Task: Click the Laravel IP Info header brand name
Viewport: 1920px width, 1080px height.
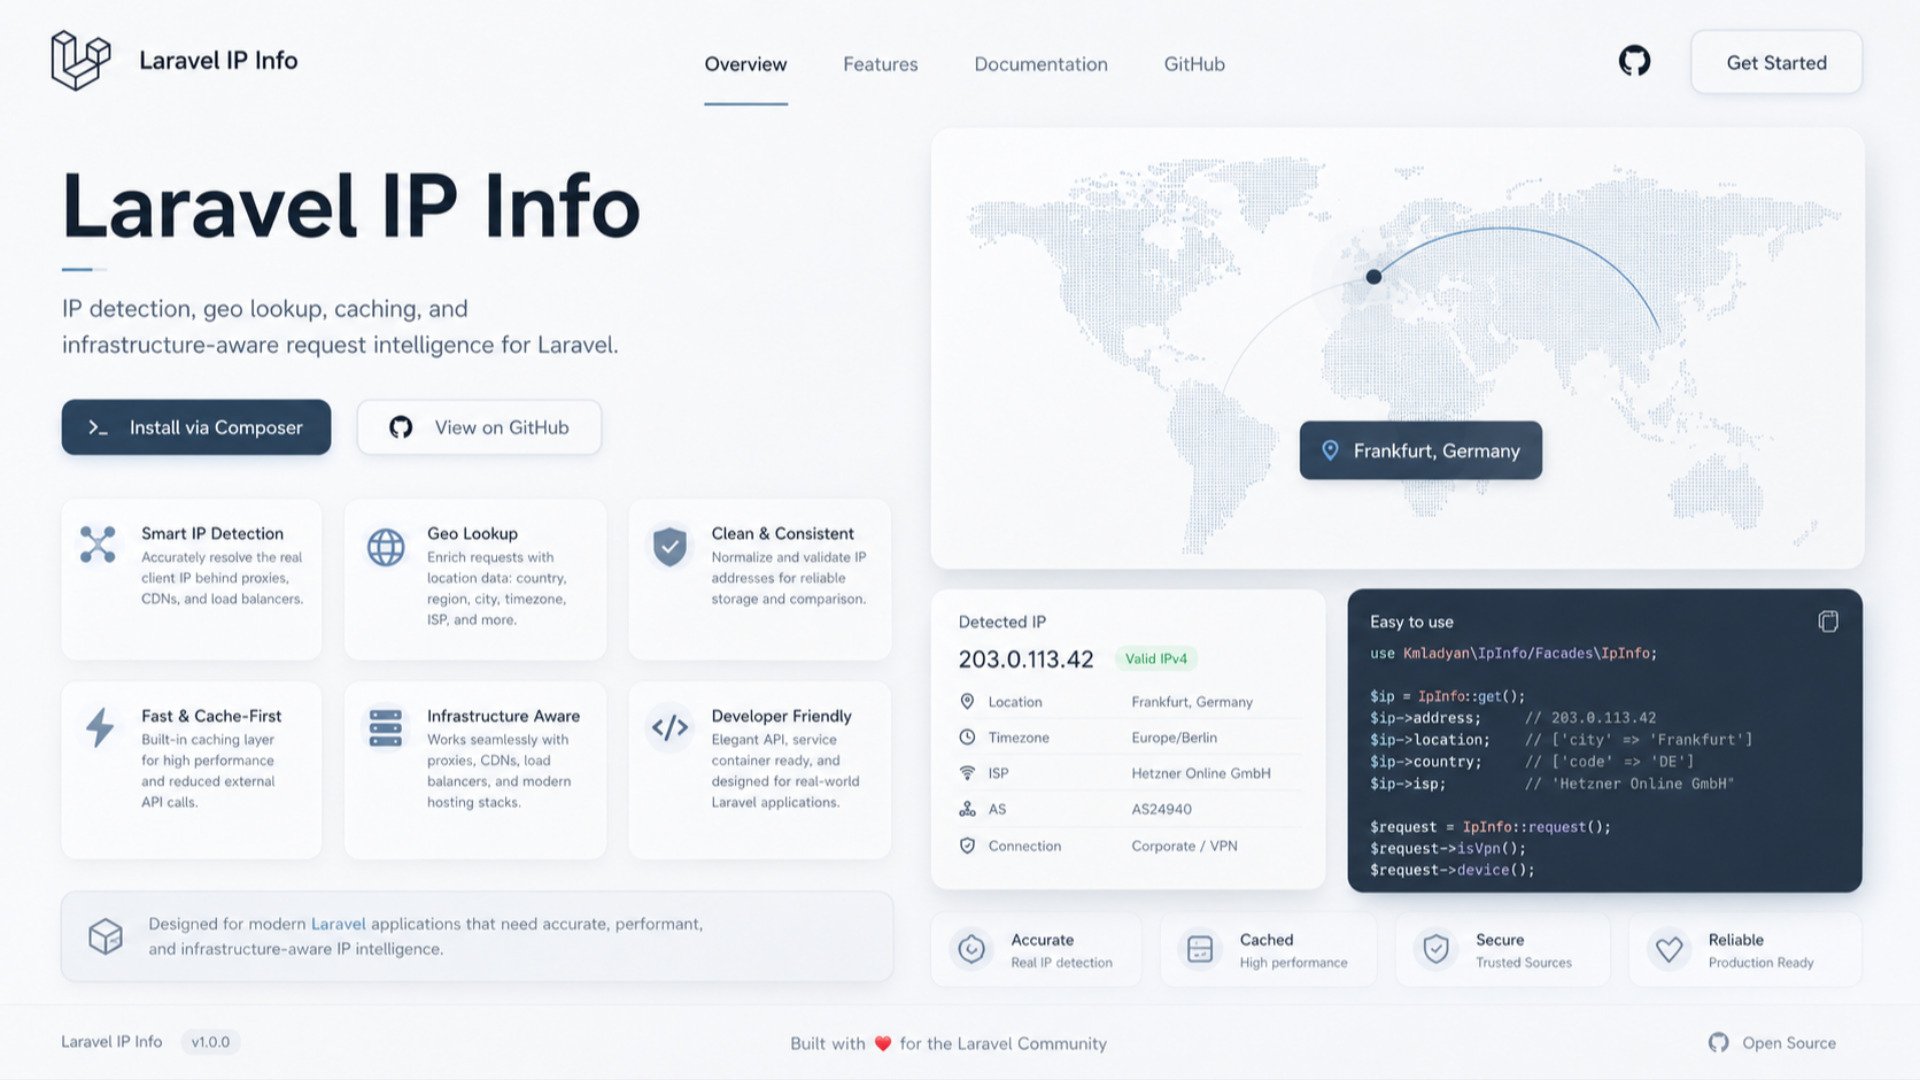Action: click(218, 61)
